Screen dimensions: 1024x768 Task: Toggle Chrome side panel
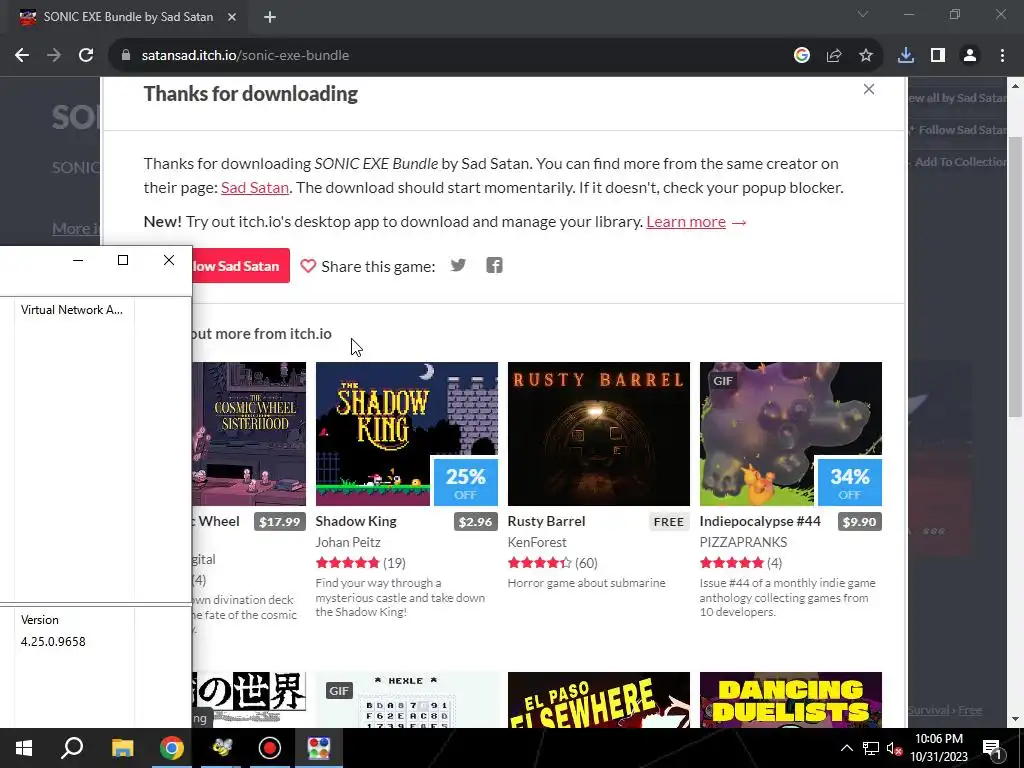[938, 56]
